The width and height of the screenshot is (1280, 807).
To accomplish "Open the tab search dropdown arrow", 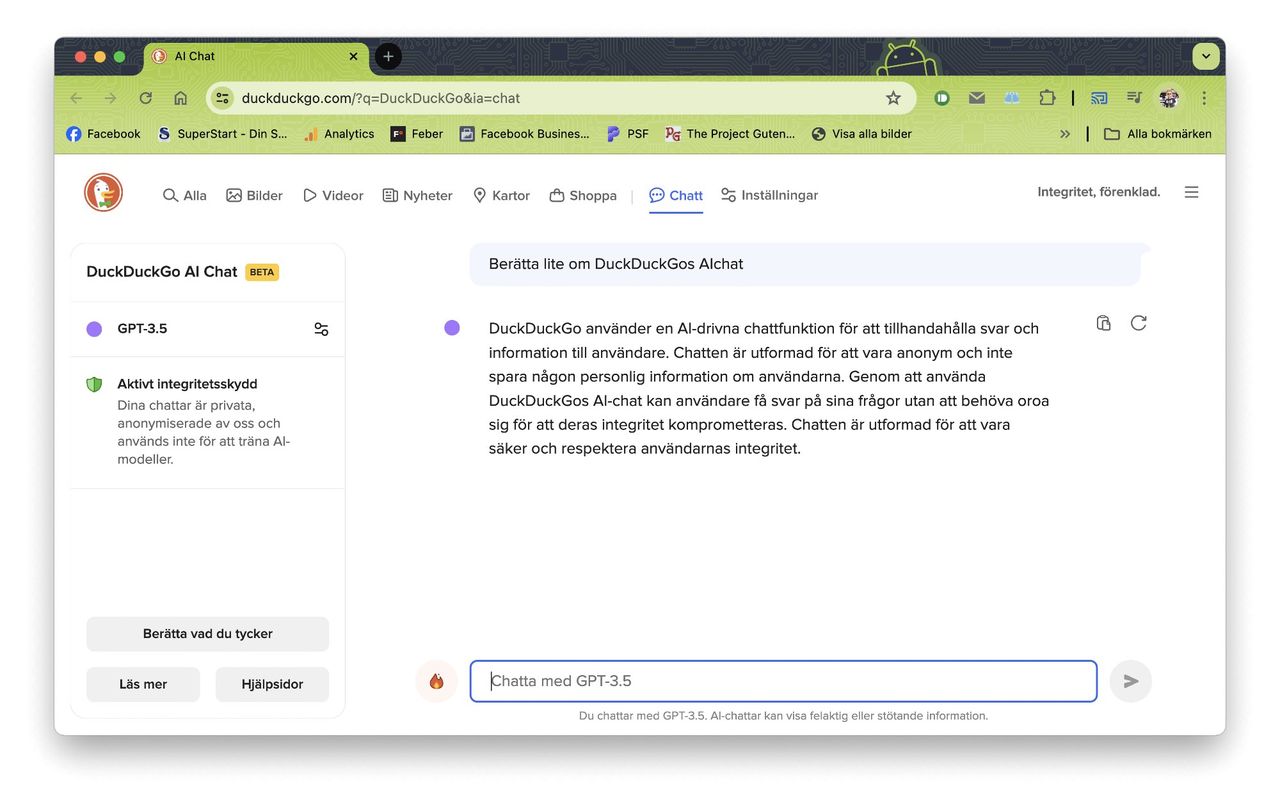I will (1206, 56).
